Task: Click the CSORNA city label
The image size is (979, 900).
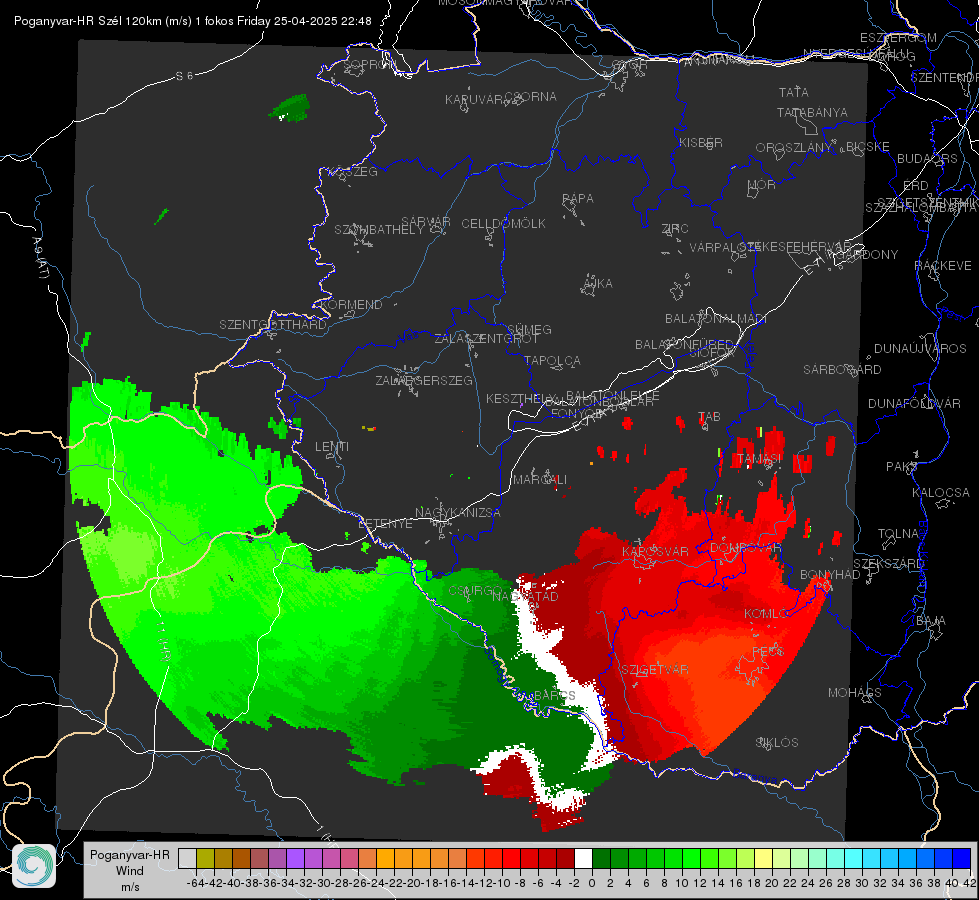Action: [x=531, y=97]
